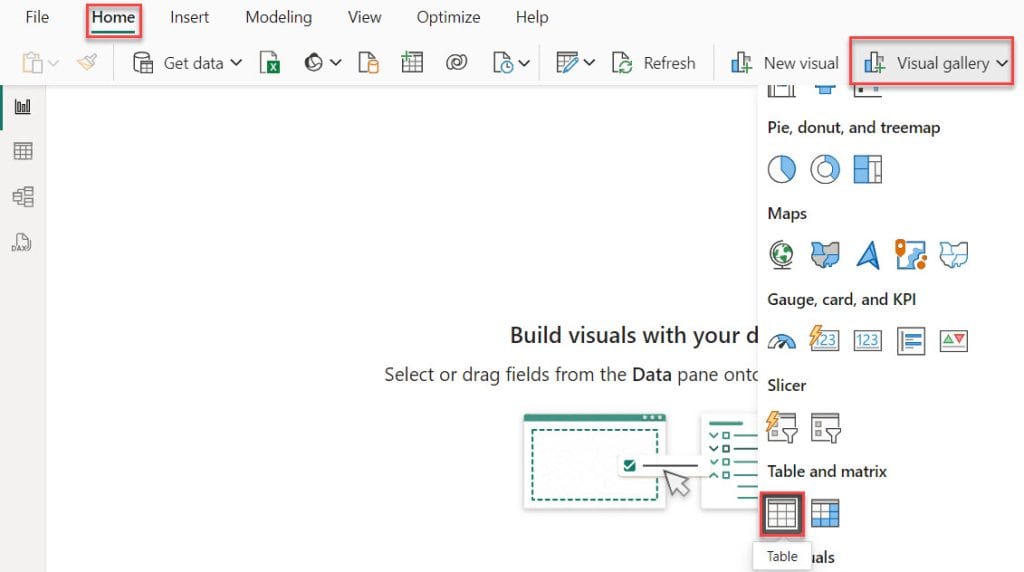The image size is (1024, 572).
Task: Insert the standard Slicer visual
Action: tap(825, 428)
